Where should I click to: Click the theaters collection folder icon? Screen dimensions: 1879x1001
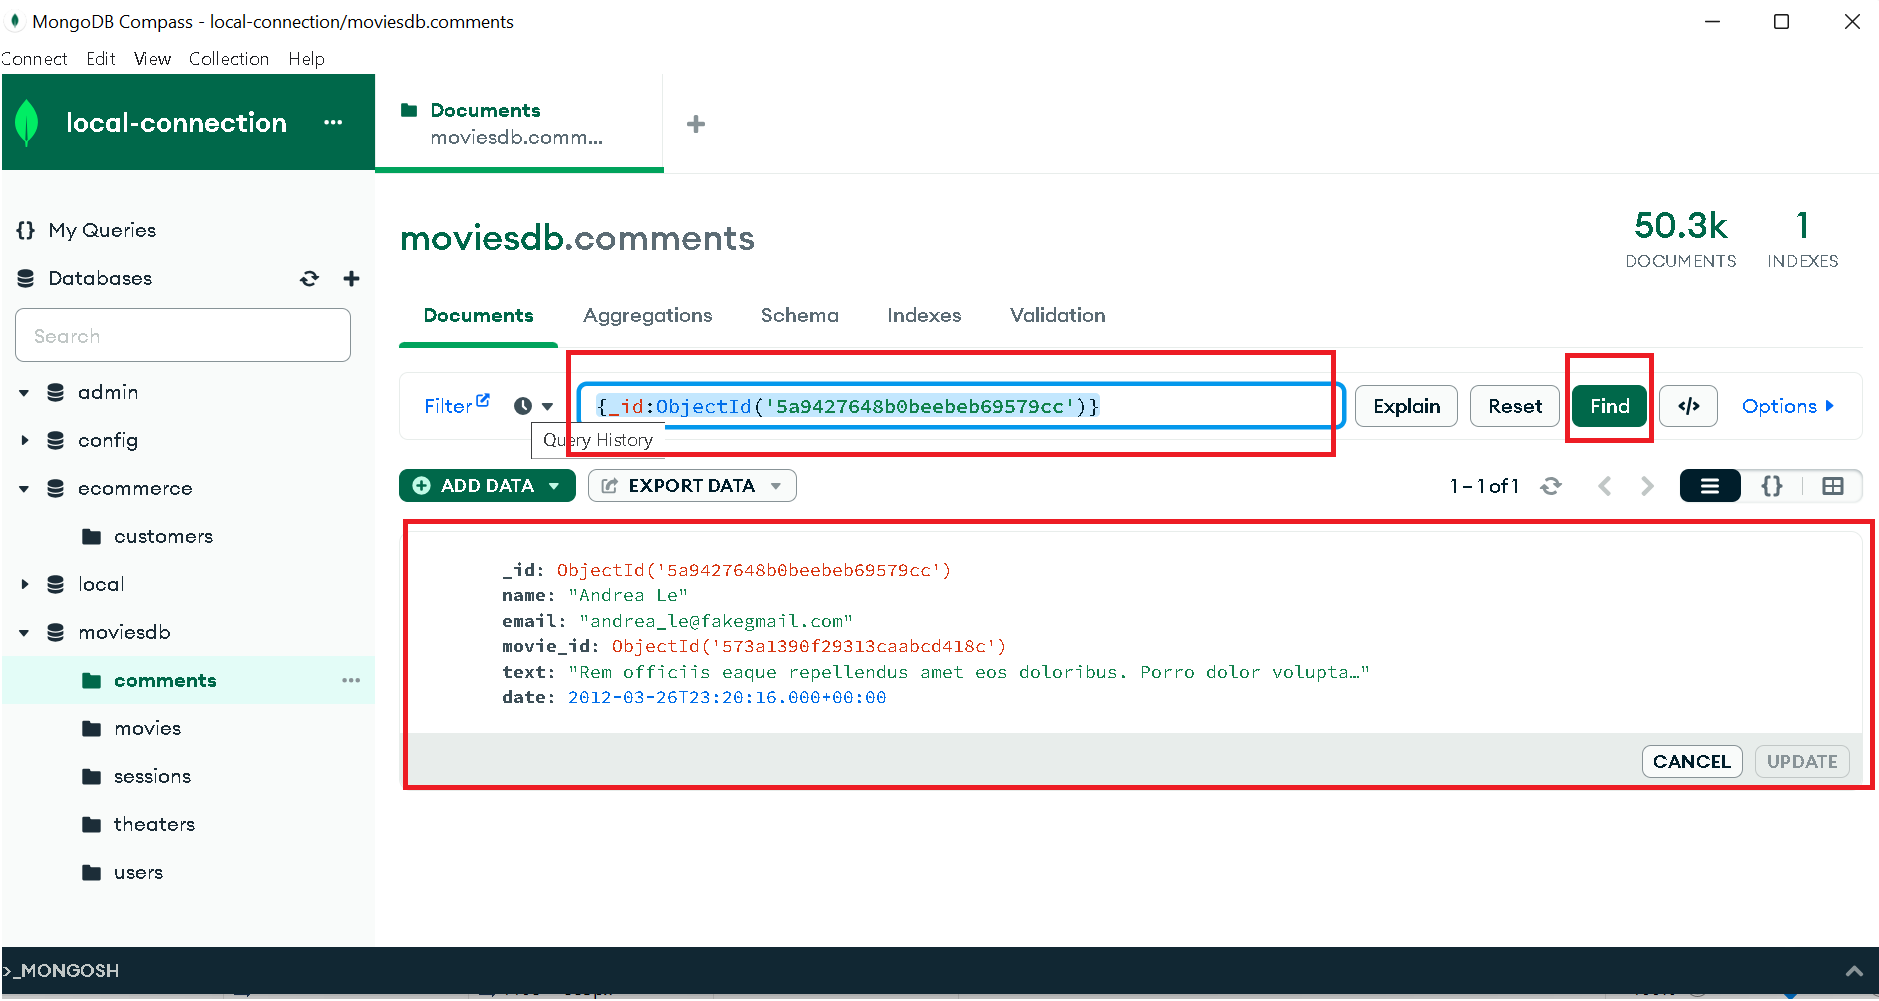pos(92,824)
